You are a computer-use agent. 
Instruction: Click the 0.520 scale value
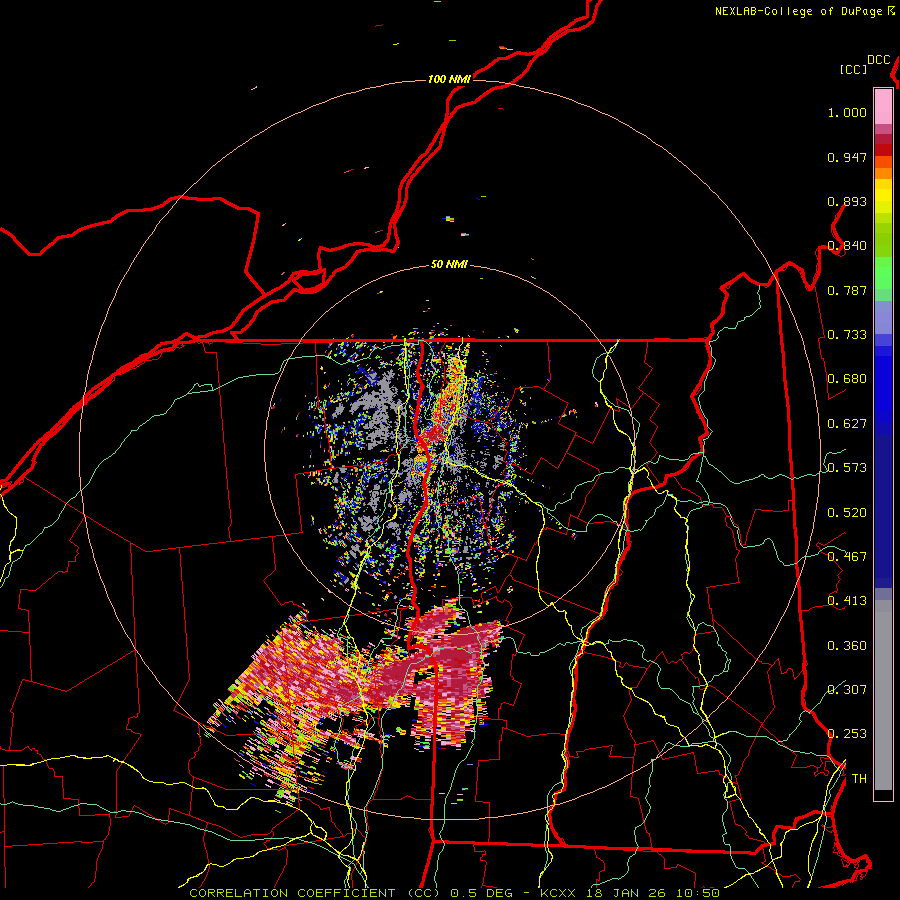coord(847,513)
